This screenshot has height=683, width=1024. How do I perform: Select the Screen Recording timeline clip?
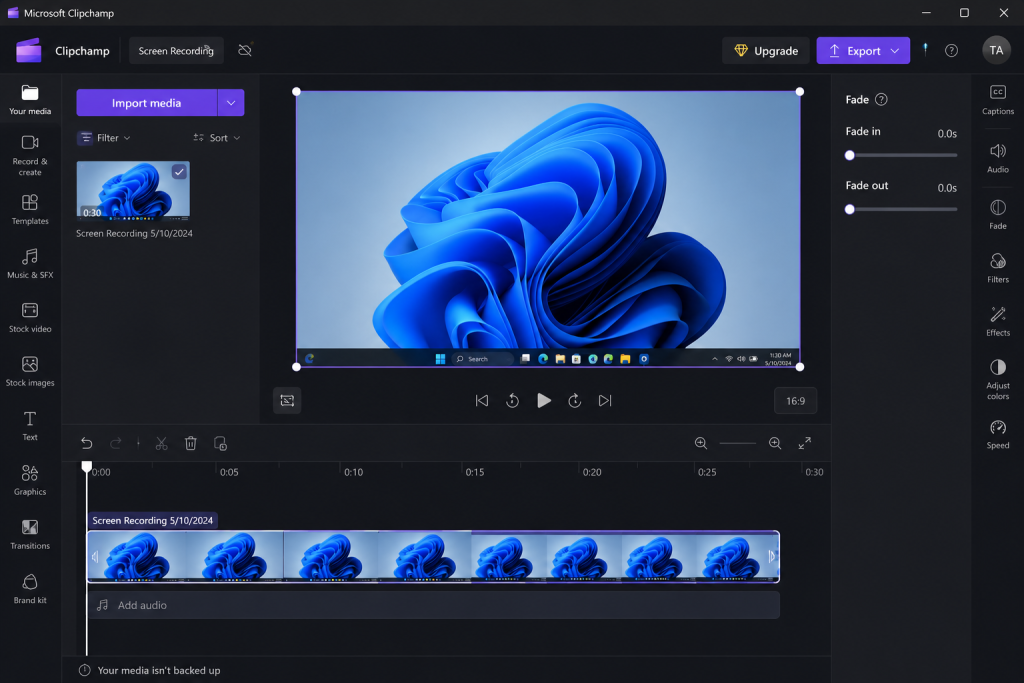pos(434,556)
